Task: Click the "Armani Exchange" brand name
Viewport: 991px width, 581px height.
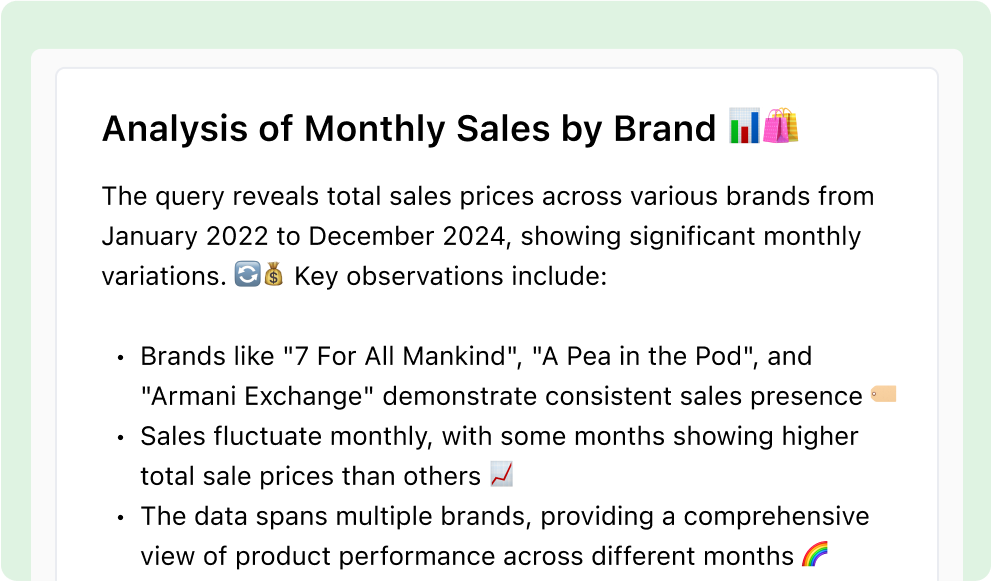Action: pyautogui.click(x=257, y=396)
